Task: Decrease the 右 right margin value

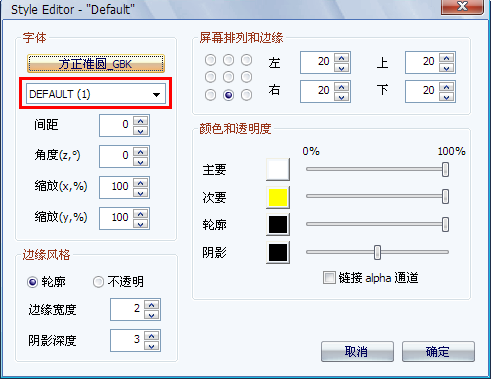Action: pyautogui.click(x=342, y=97)
